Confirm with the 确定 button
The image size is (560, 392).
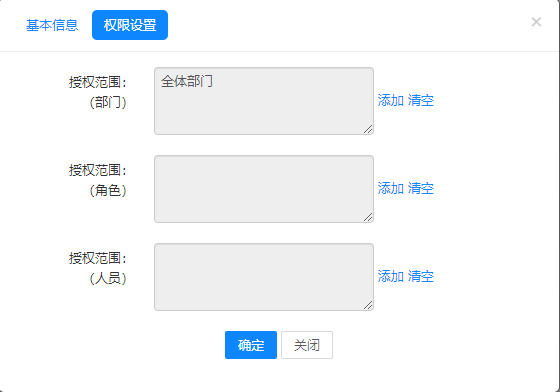click(251, 345)
